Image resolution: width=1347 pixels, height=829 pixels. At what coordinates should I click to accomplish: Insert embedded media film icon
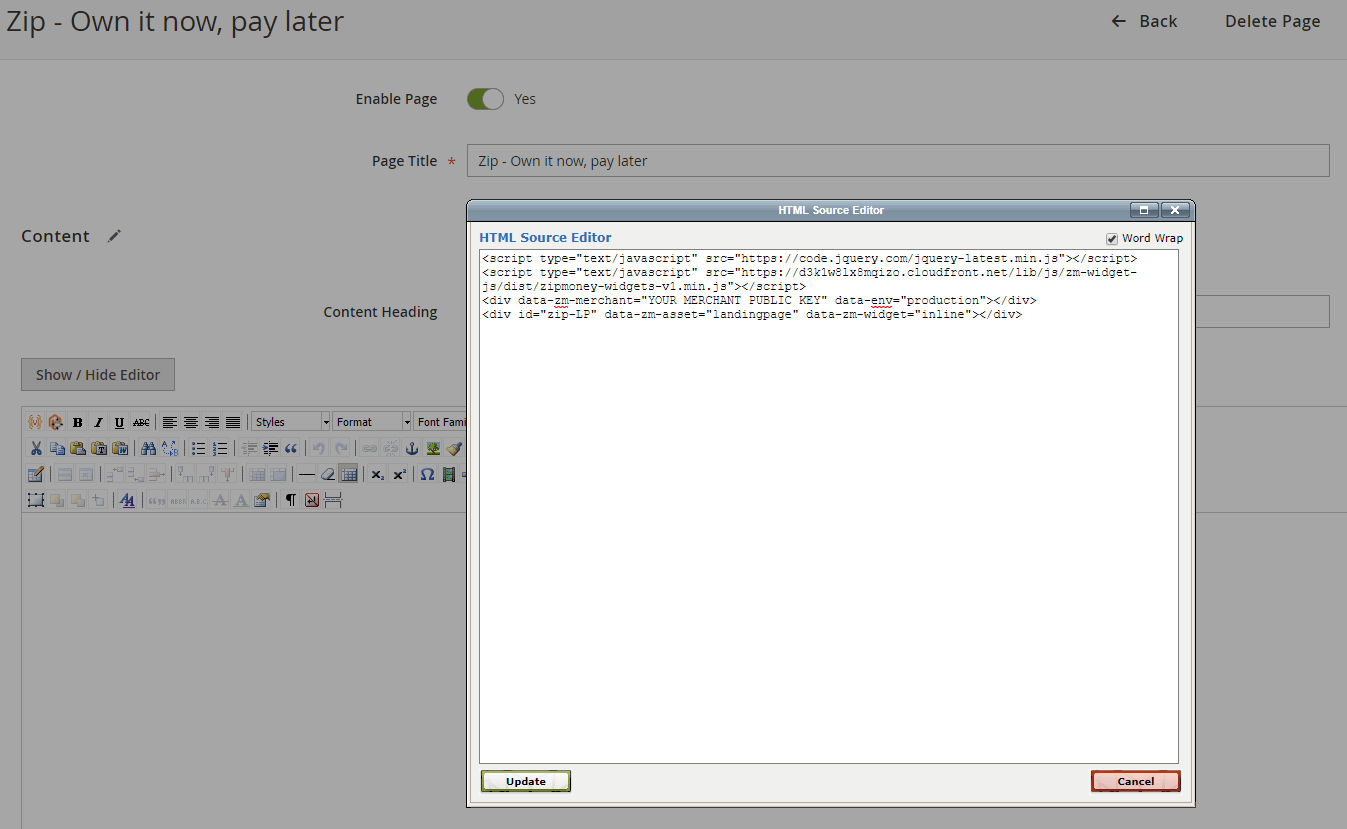pyautogui.click(x=448, y=474)
